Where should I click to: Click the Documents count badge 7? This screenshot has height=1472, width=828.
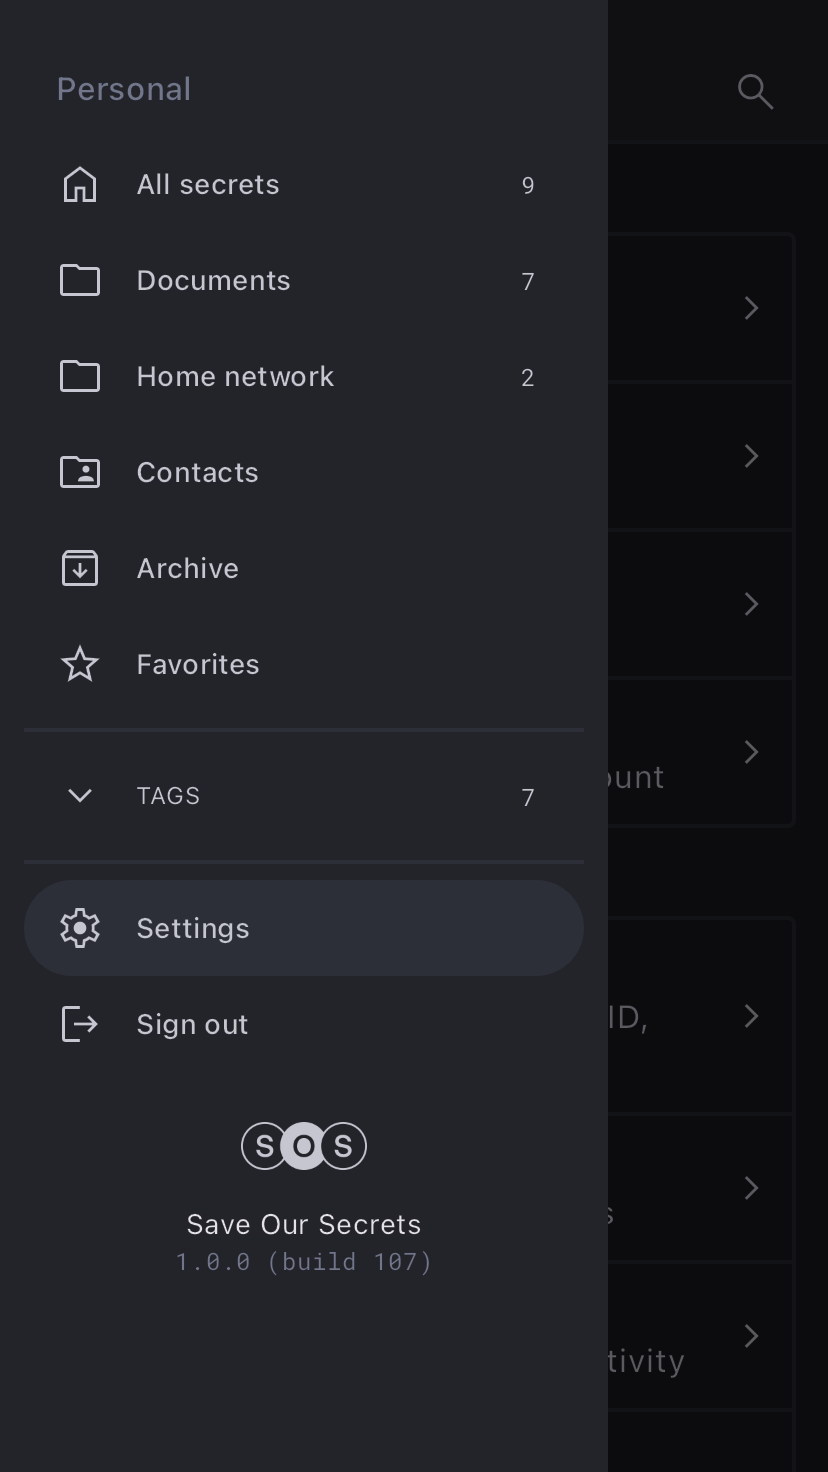(x=528, y=282)
